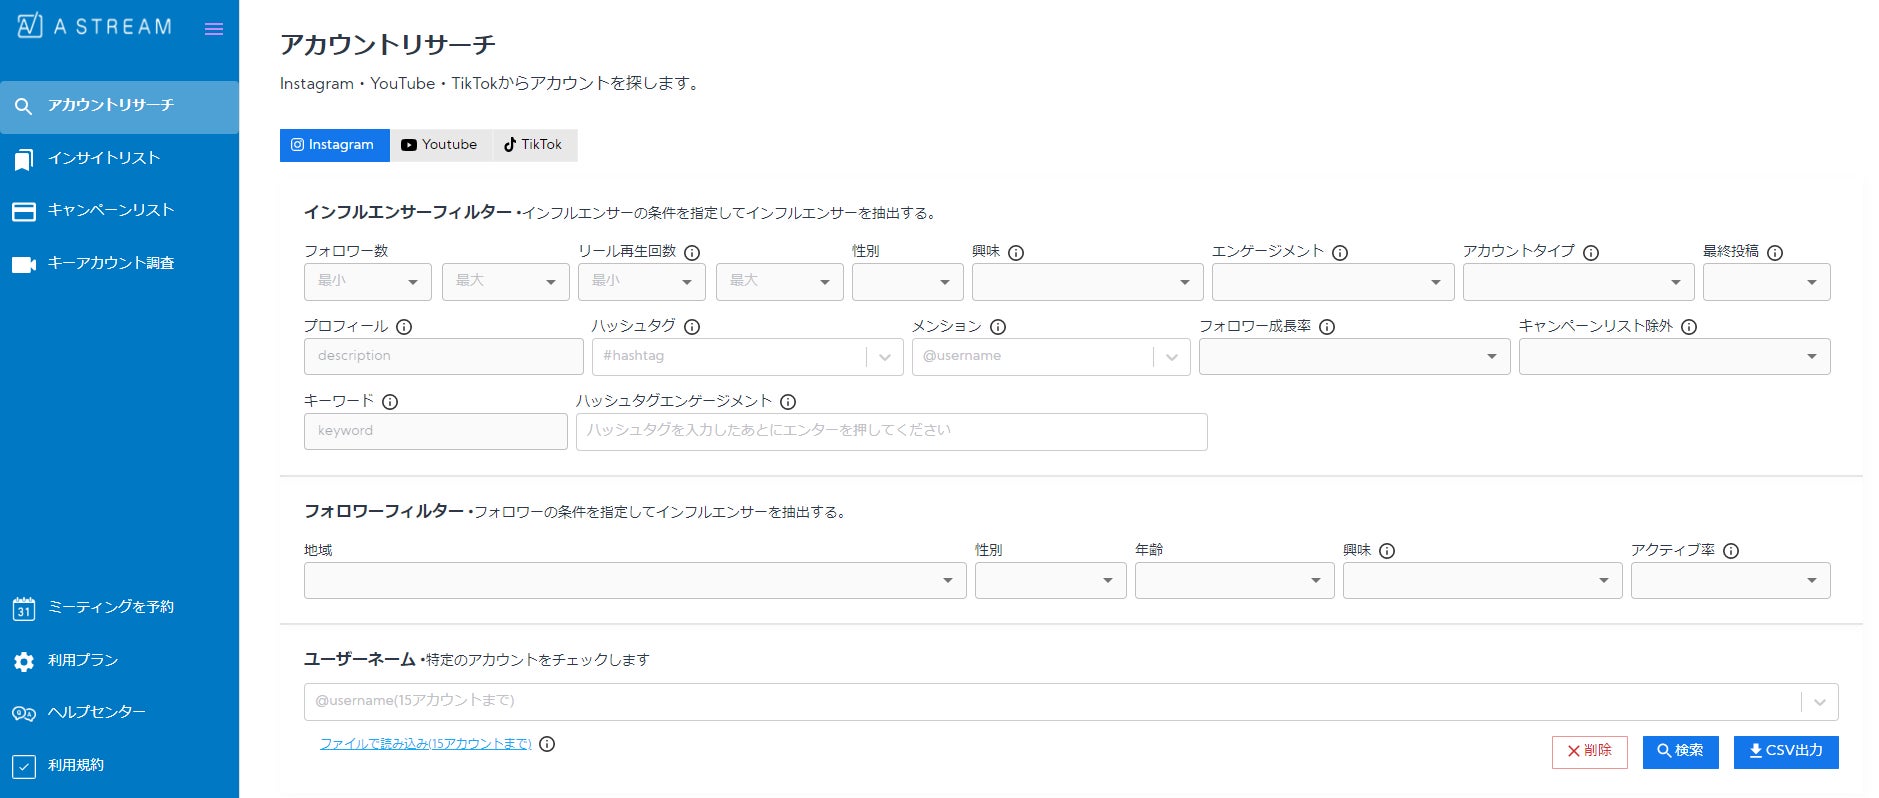Open インサイトリスト bookmark icon in sidebar

(24, 159)
